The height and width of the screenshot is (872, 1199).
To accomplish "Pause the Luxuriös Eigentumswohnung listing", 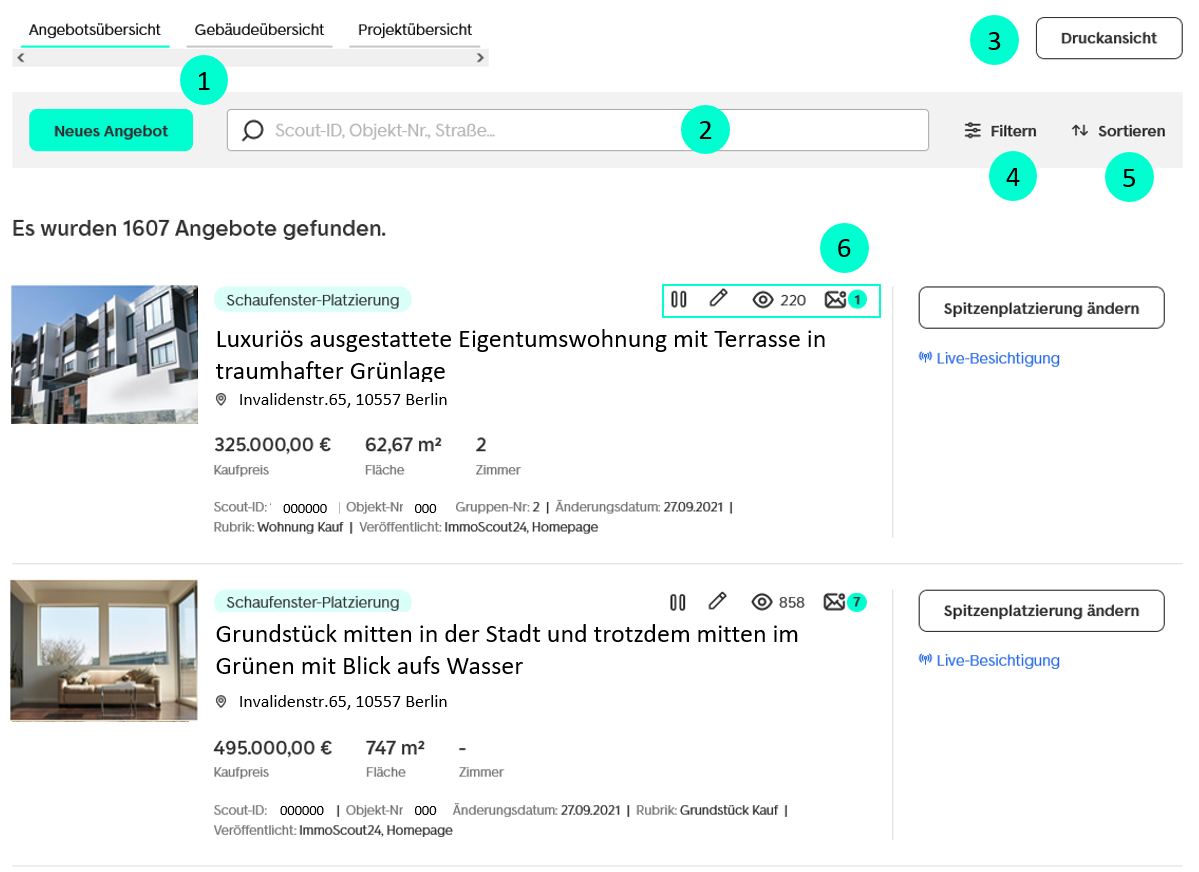I will 679,299.
